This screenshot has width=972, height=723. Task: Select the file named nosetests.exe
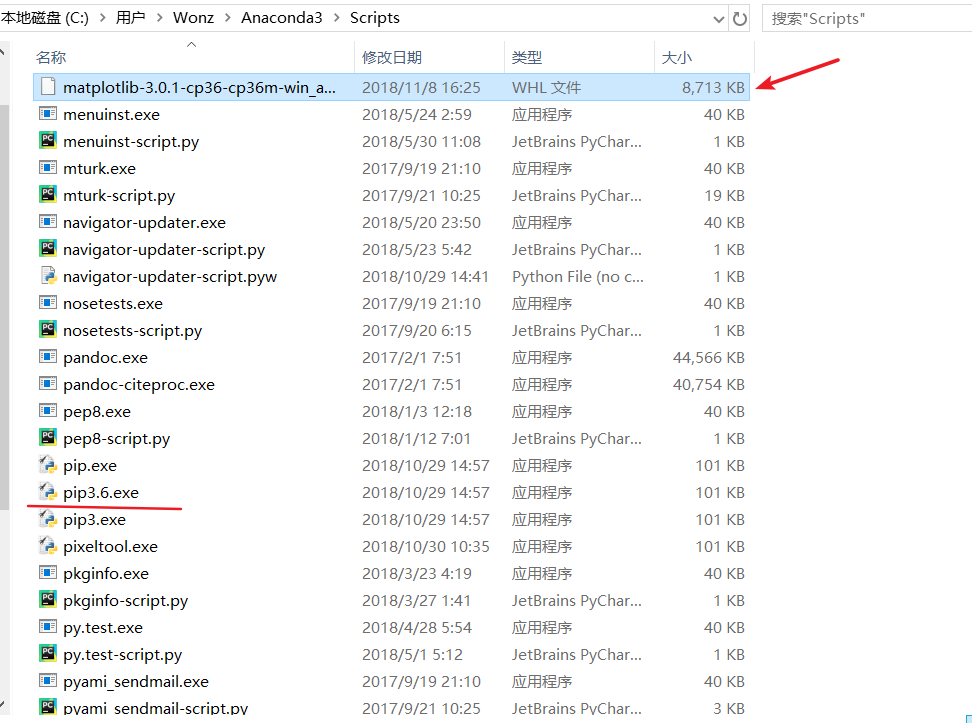coord(113,304)
